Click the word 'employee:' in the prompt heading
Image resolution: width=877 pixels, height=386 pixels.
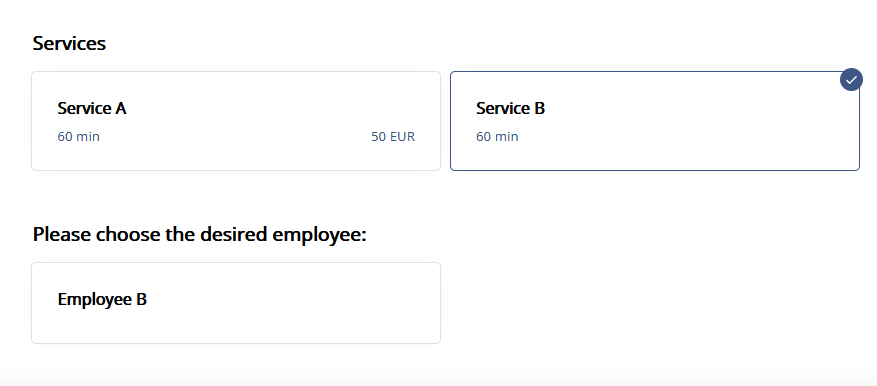pos(319,235)
